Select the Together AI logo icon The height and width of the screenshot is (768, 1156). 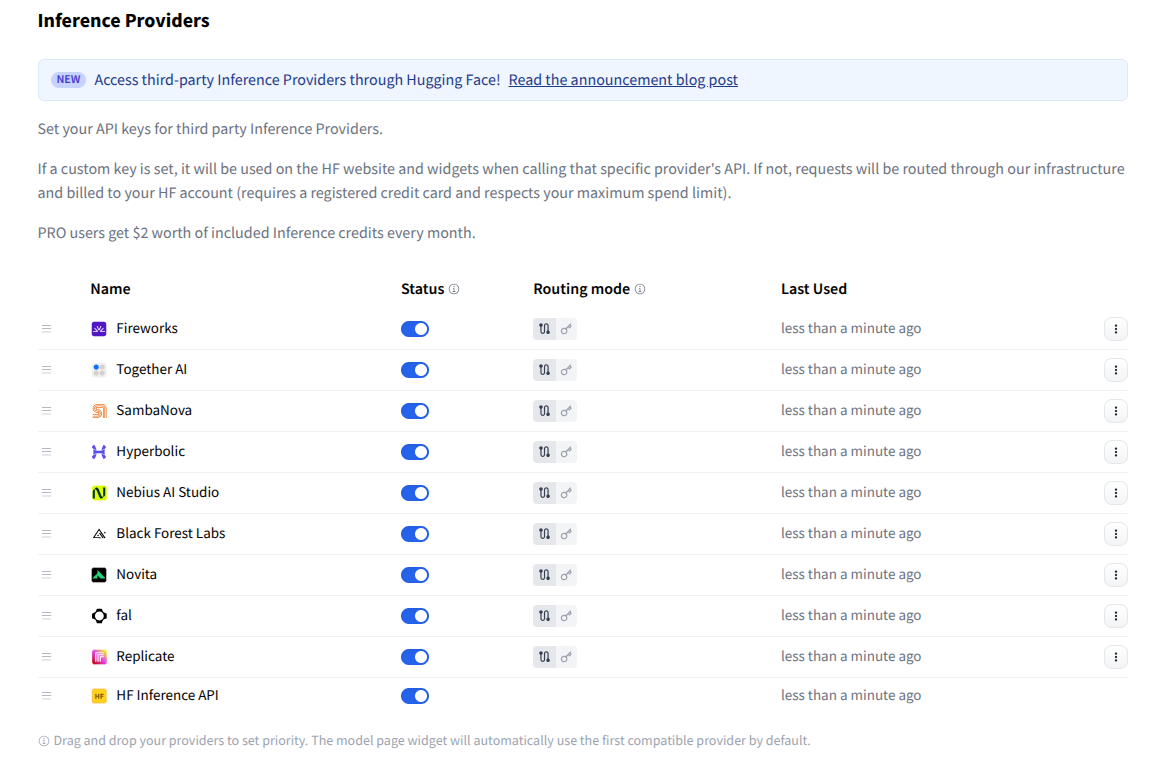click(x=99, y=369)
